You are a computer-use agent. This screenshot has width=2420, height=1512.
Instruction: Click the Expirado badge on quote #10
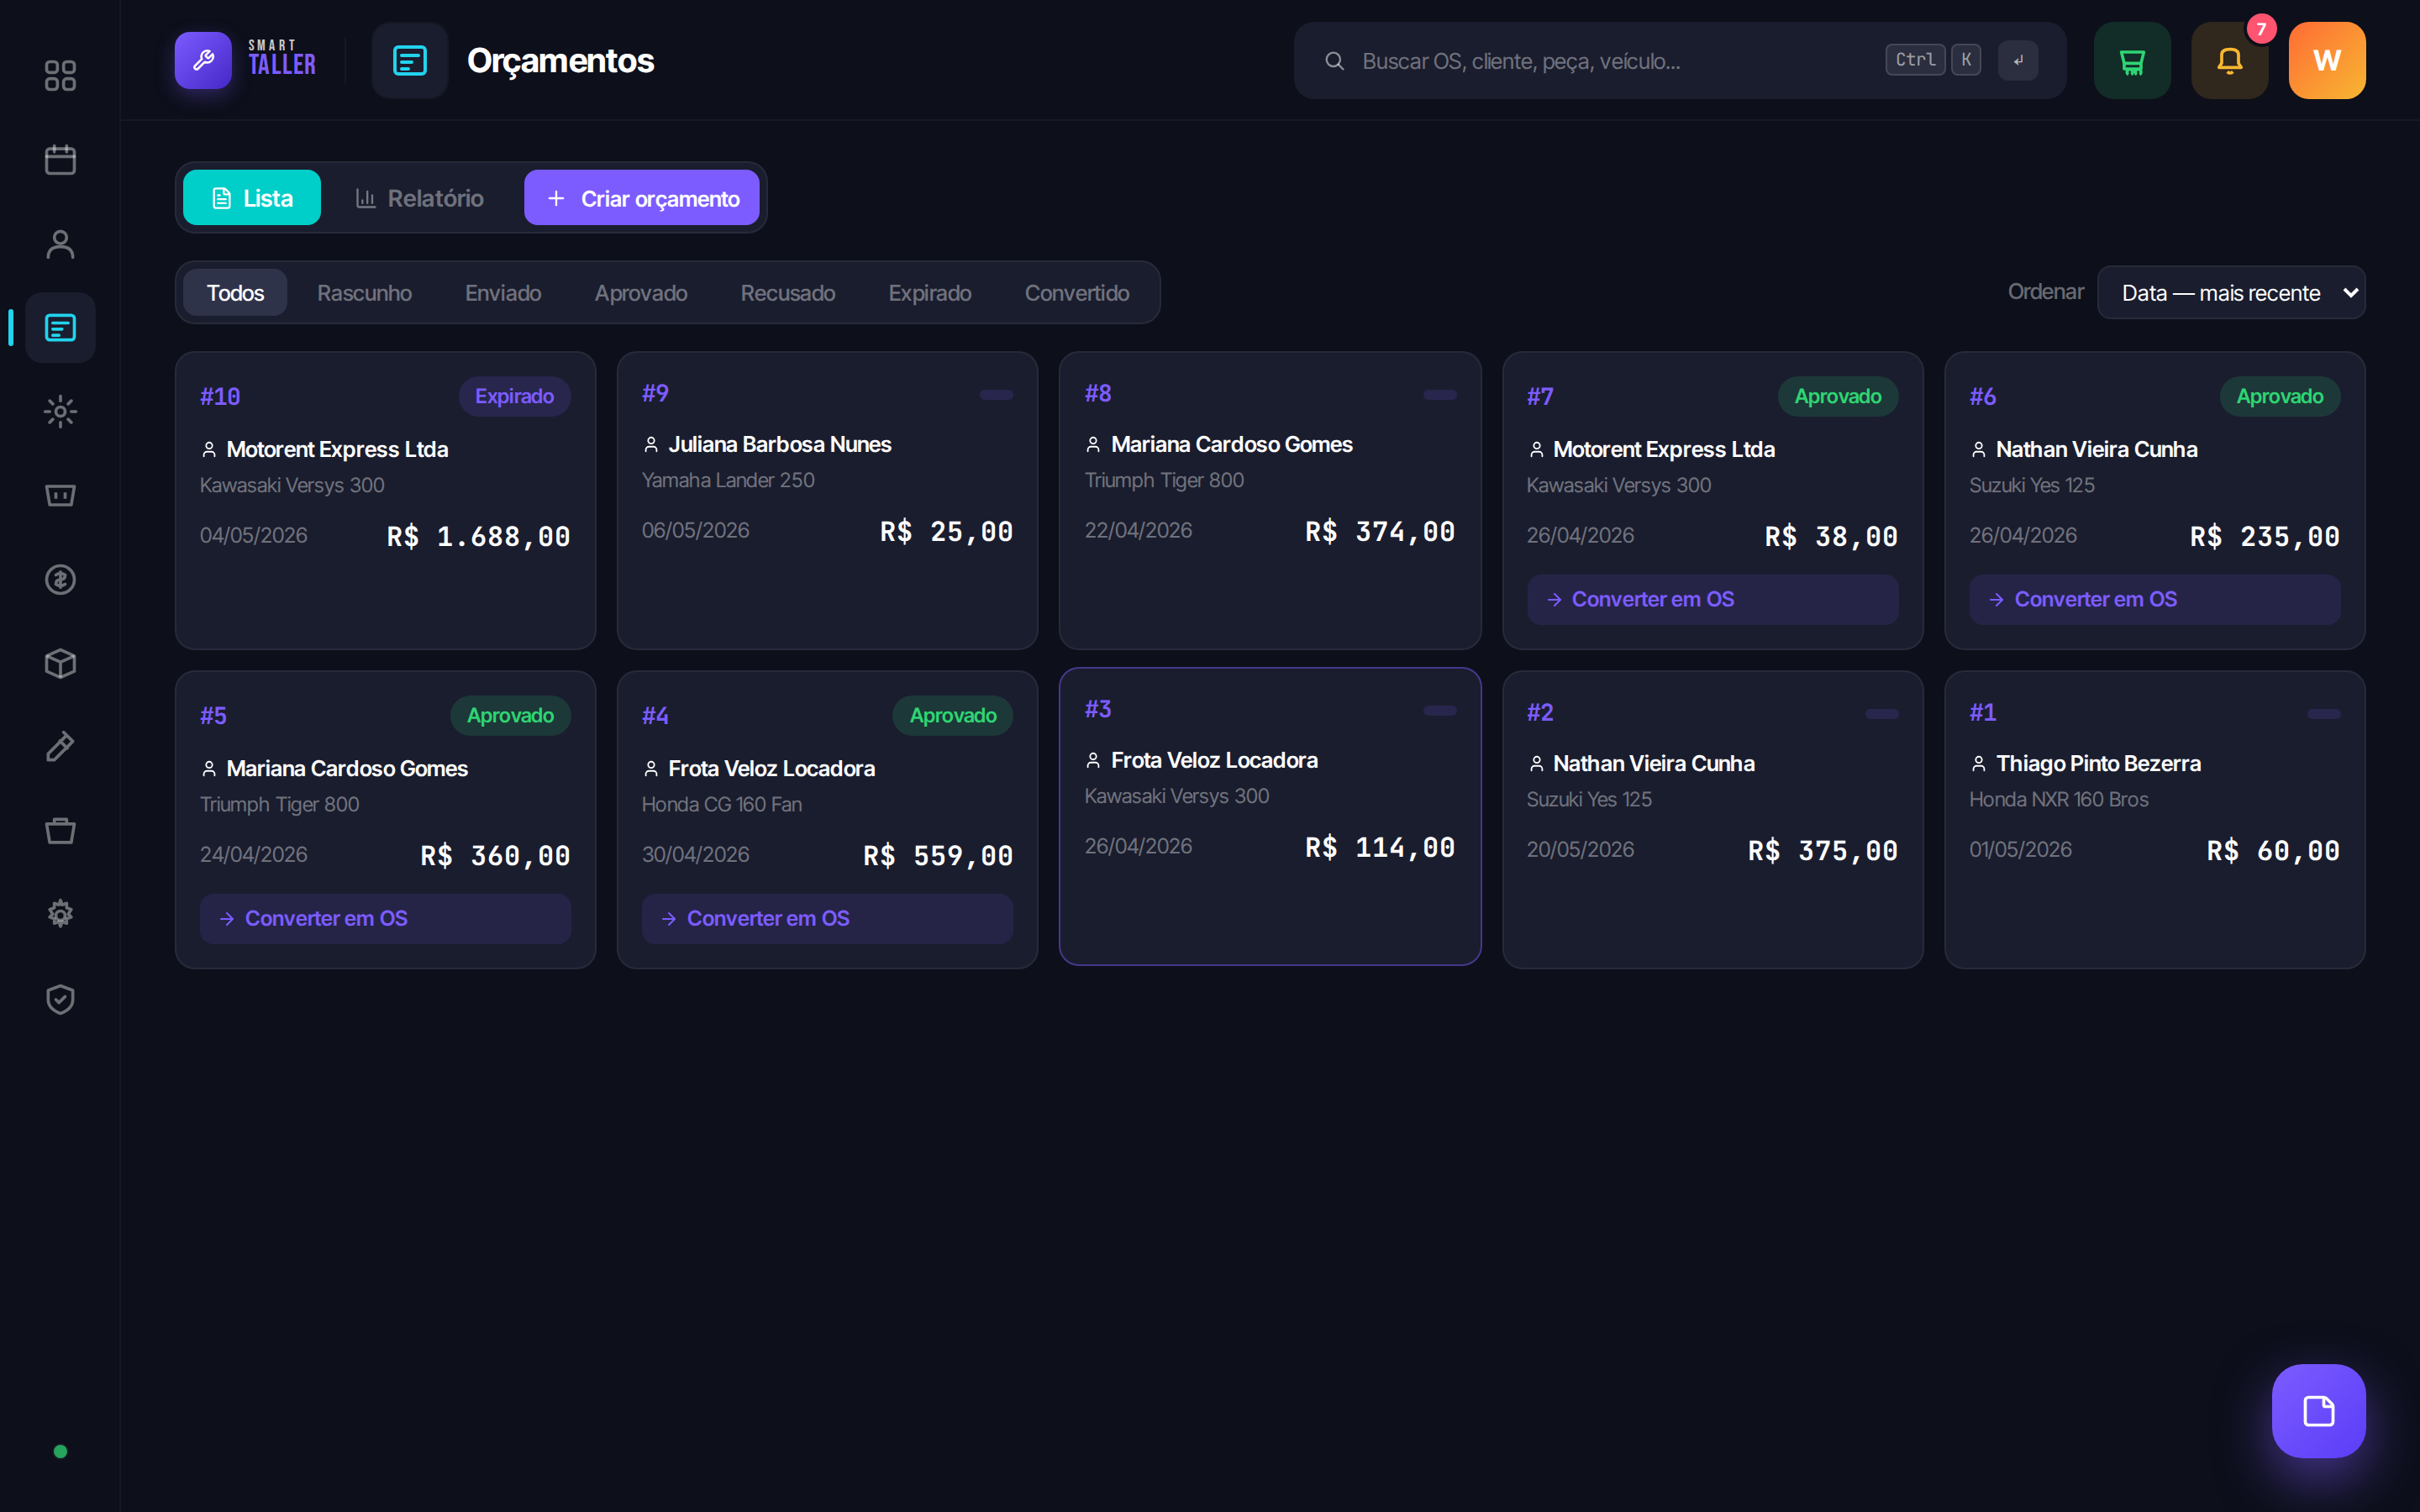tap(514, 396)
